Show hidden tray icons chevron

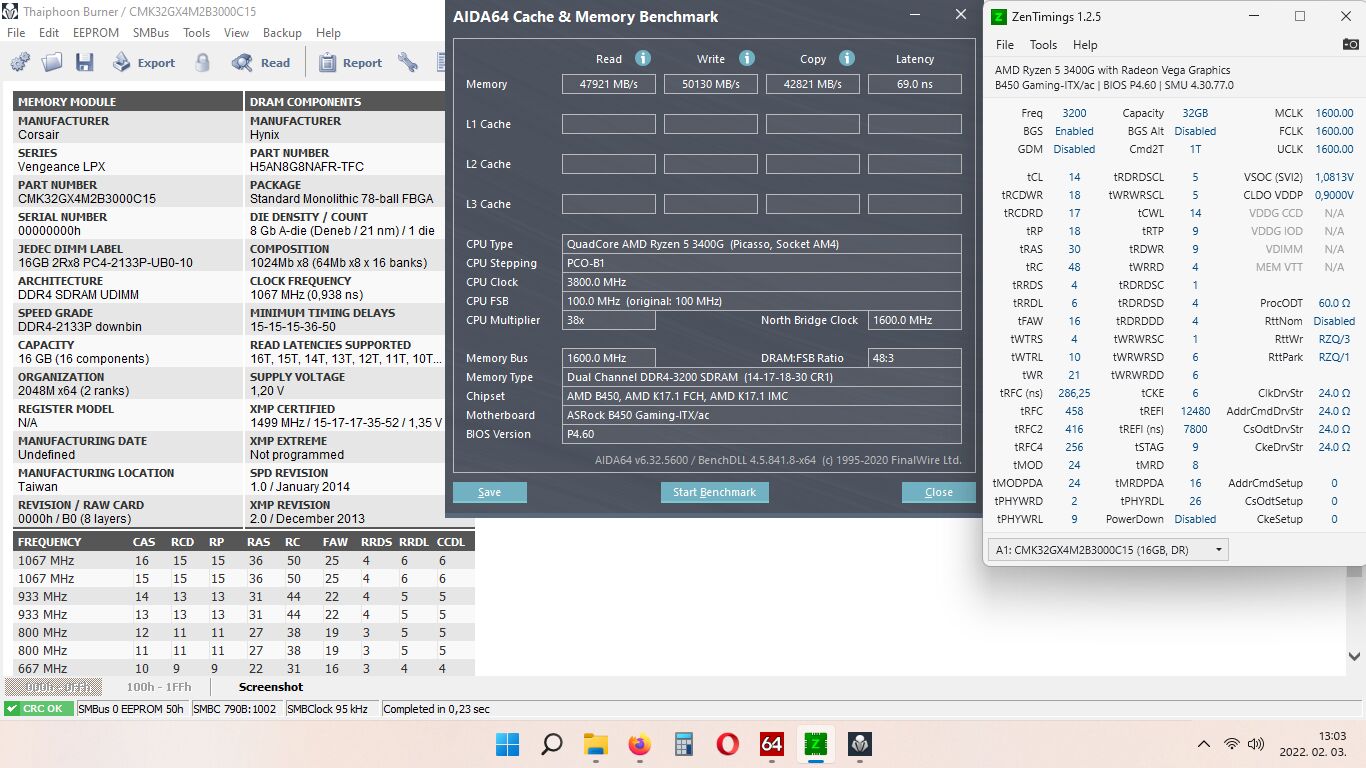pyautogui.click(x=1204, y=744)
